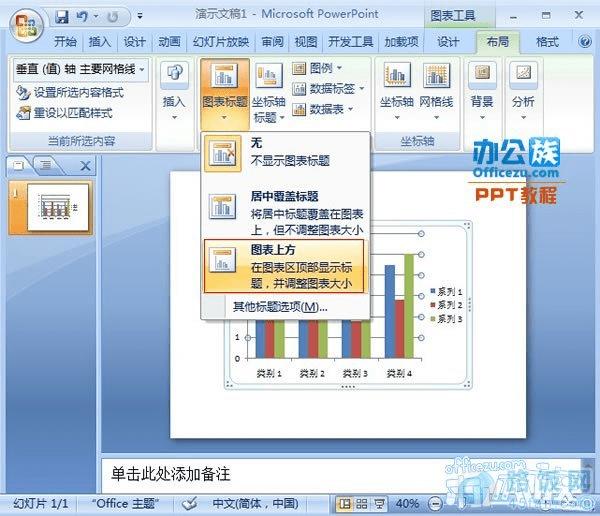This screenshot has height=516, width=600.
Task: Open the 加载项 tab
Action: [401, 41]
